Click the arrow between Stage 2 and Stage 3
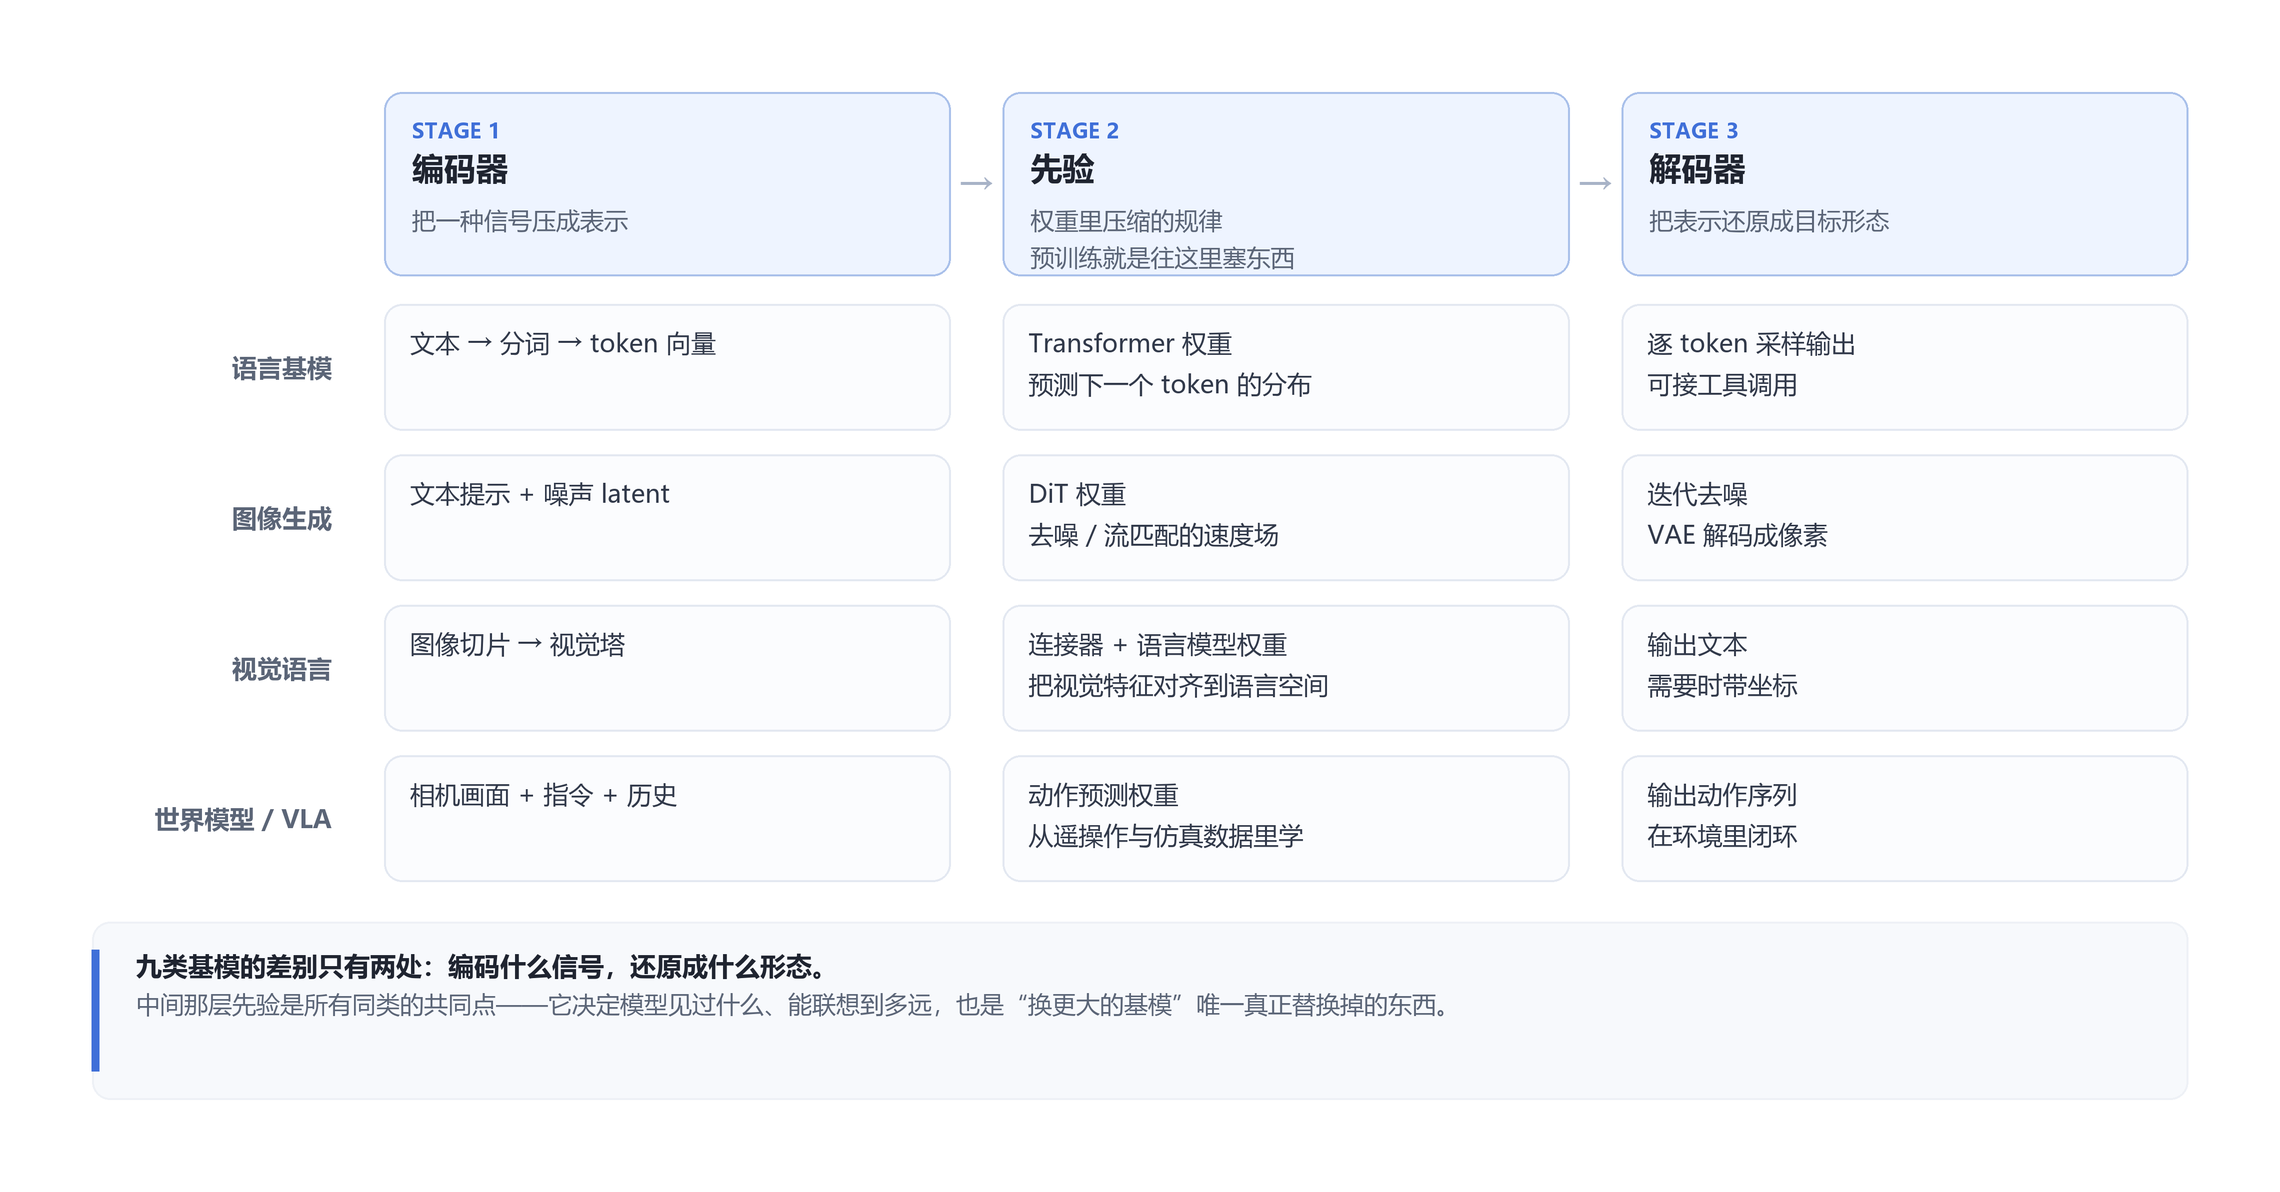This screenshot has width=2280, height=1192. (x=1595, y=184)
